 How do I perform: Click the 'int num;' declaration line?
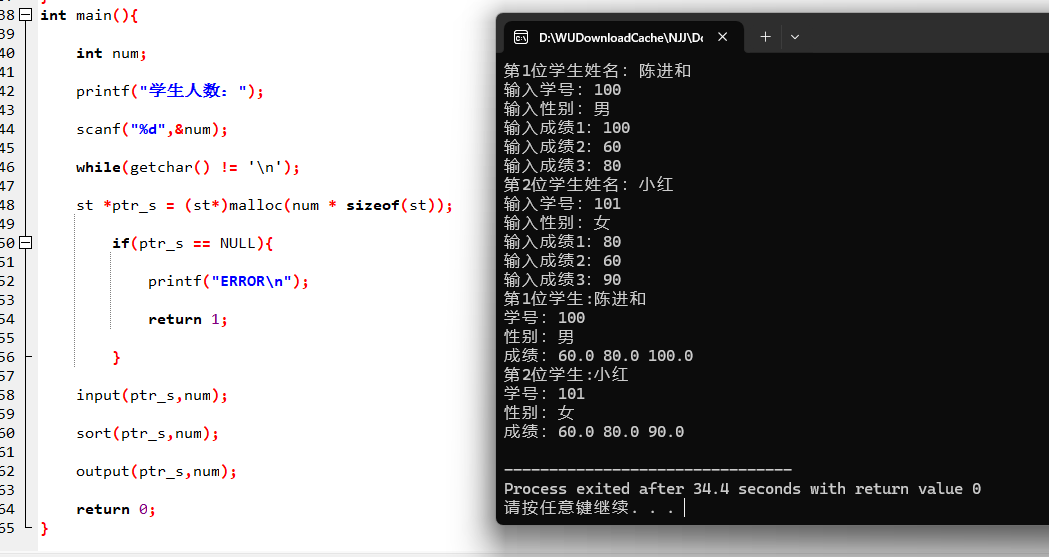point(111,53)
